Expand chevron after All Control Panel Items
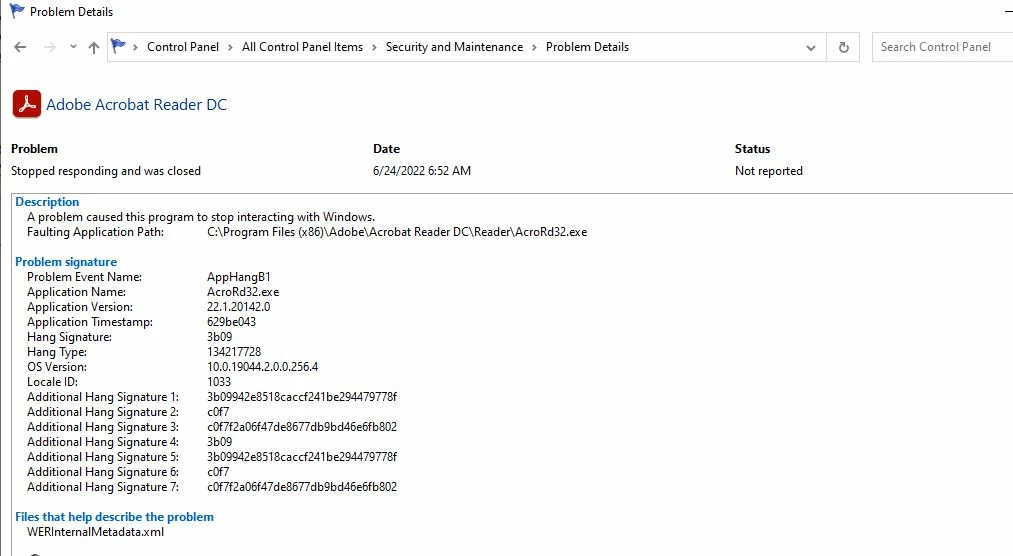 pos(374,47)
